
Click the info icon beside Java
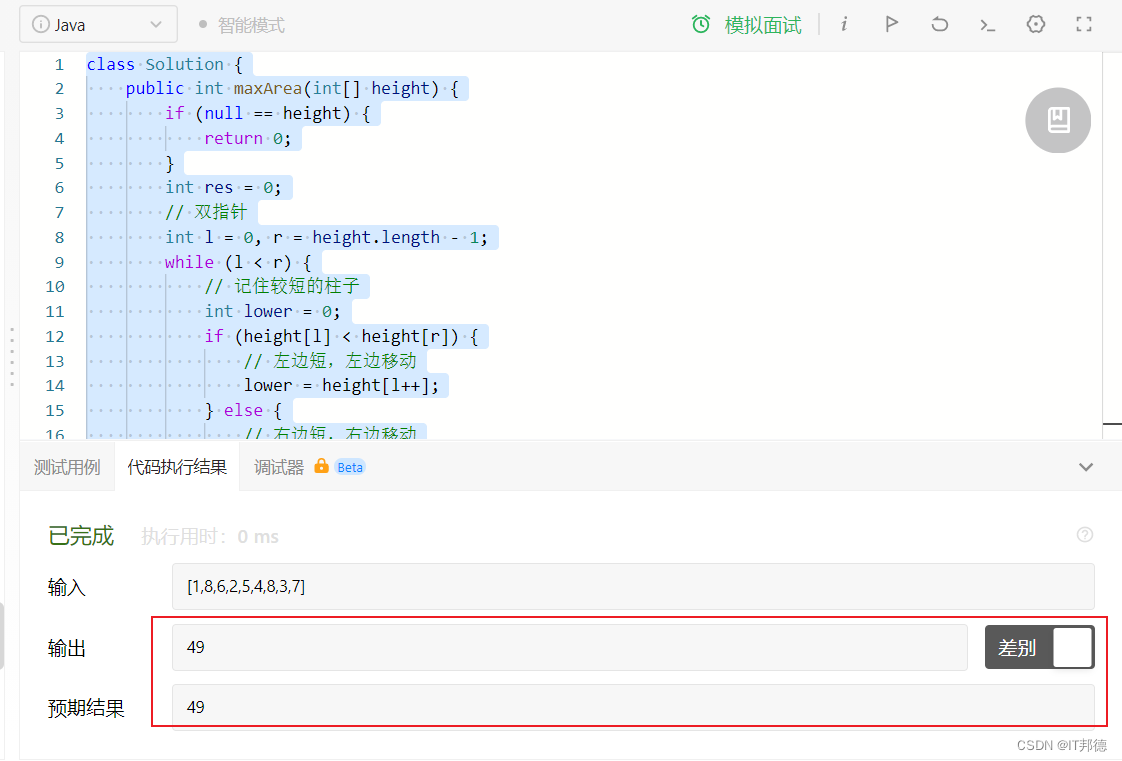41,24
